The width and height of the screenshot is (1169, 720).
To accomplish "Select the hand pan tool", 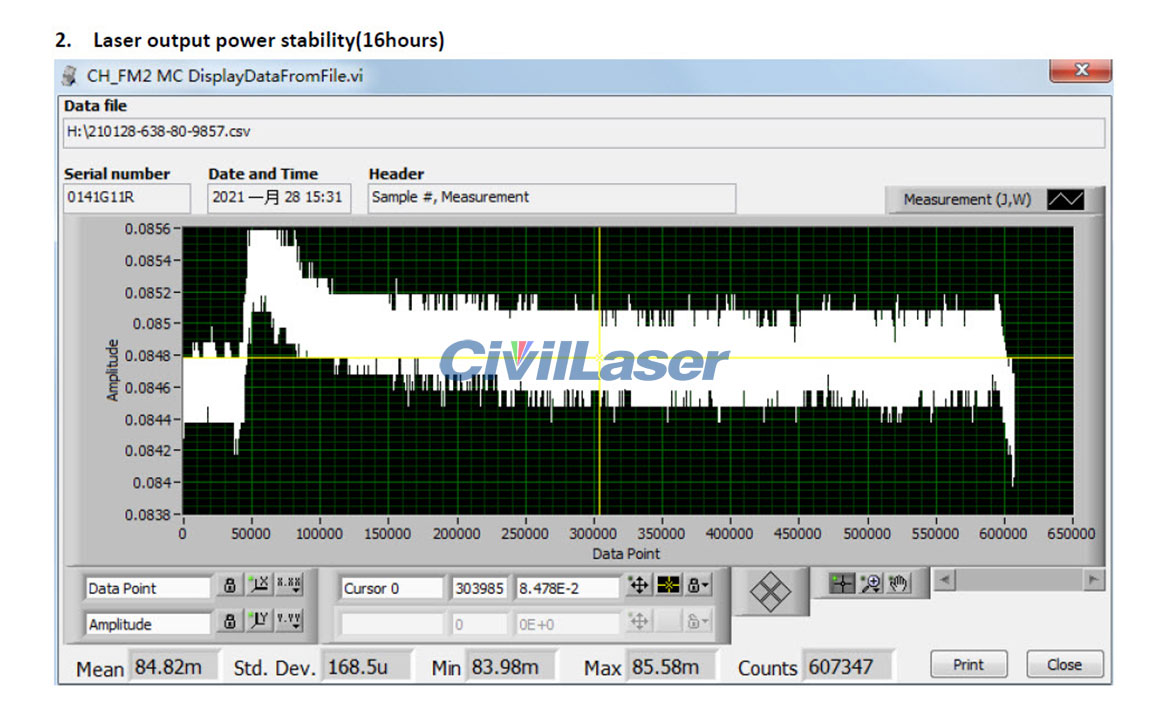I will point(897,583).
